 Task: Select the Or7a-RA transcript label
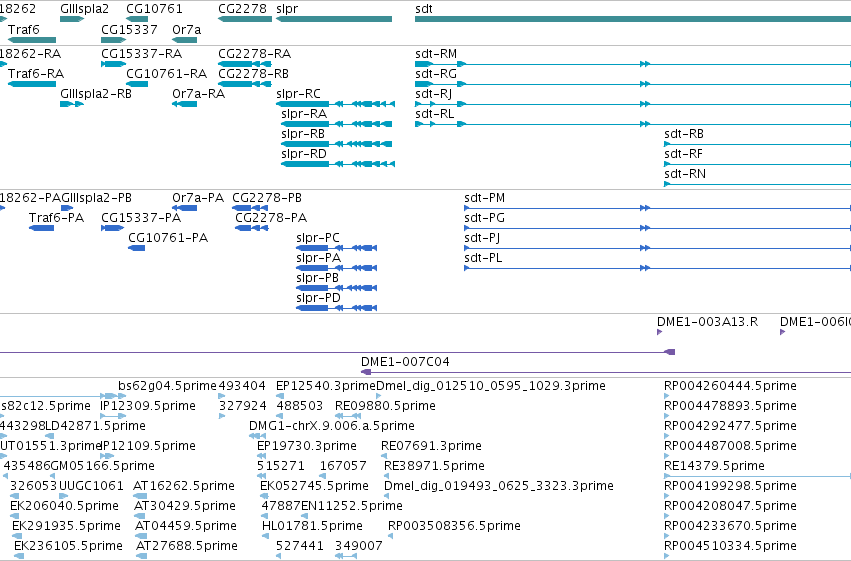click(199, 93)
